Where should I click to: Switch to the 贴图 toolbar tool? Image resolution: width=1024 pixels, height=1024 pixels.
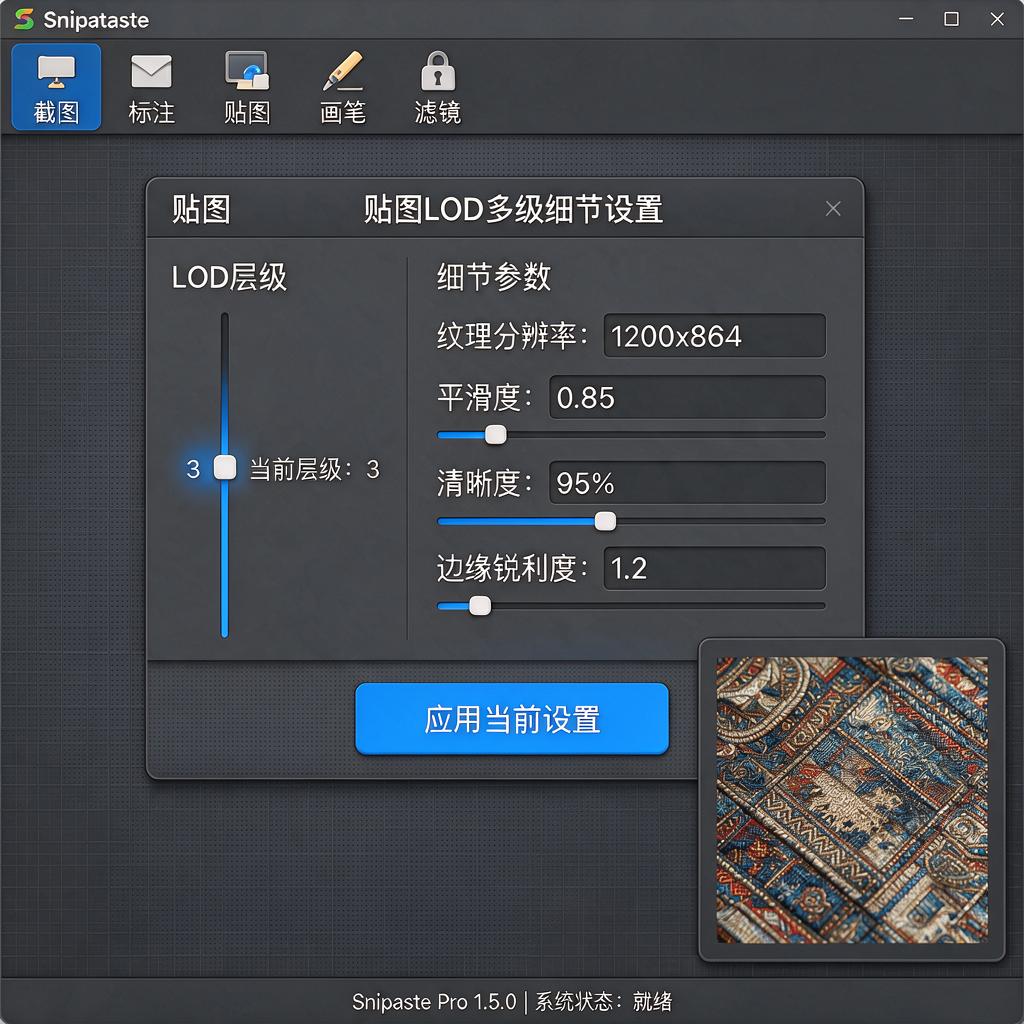click(247, 87)
